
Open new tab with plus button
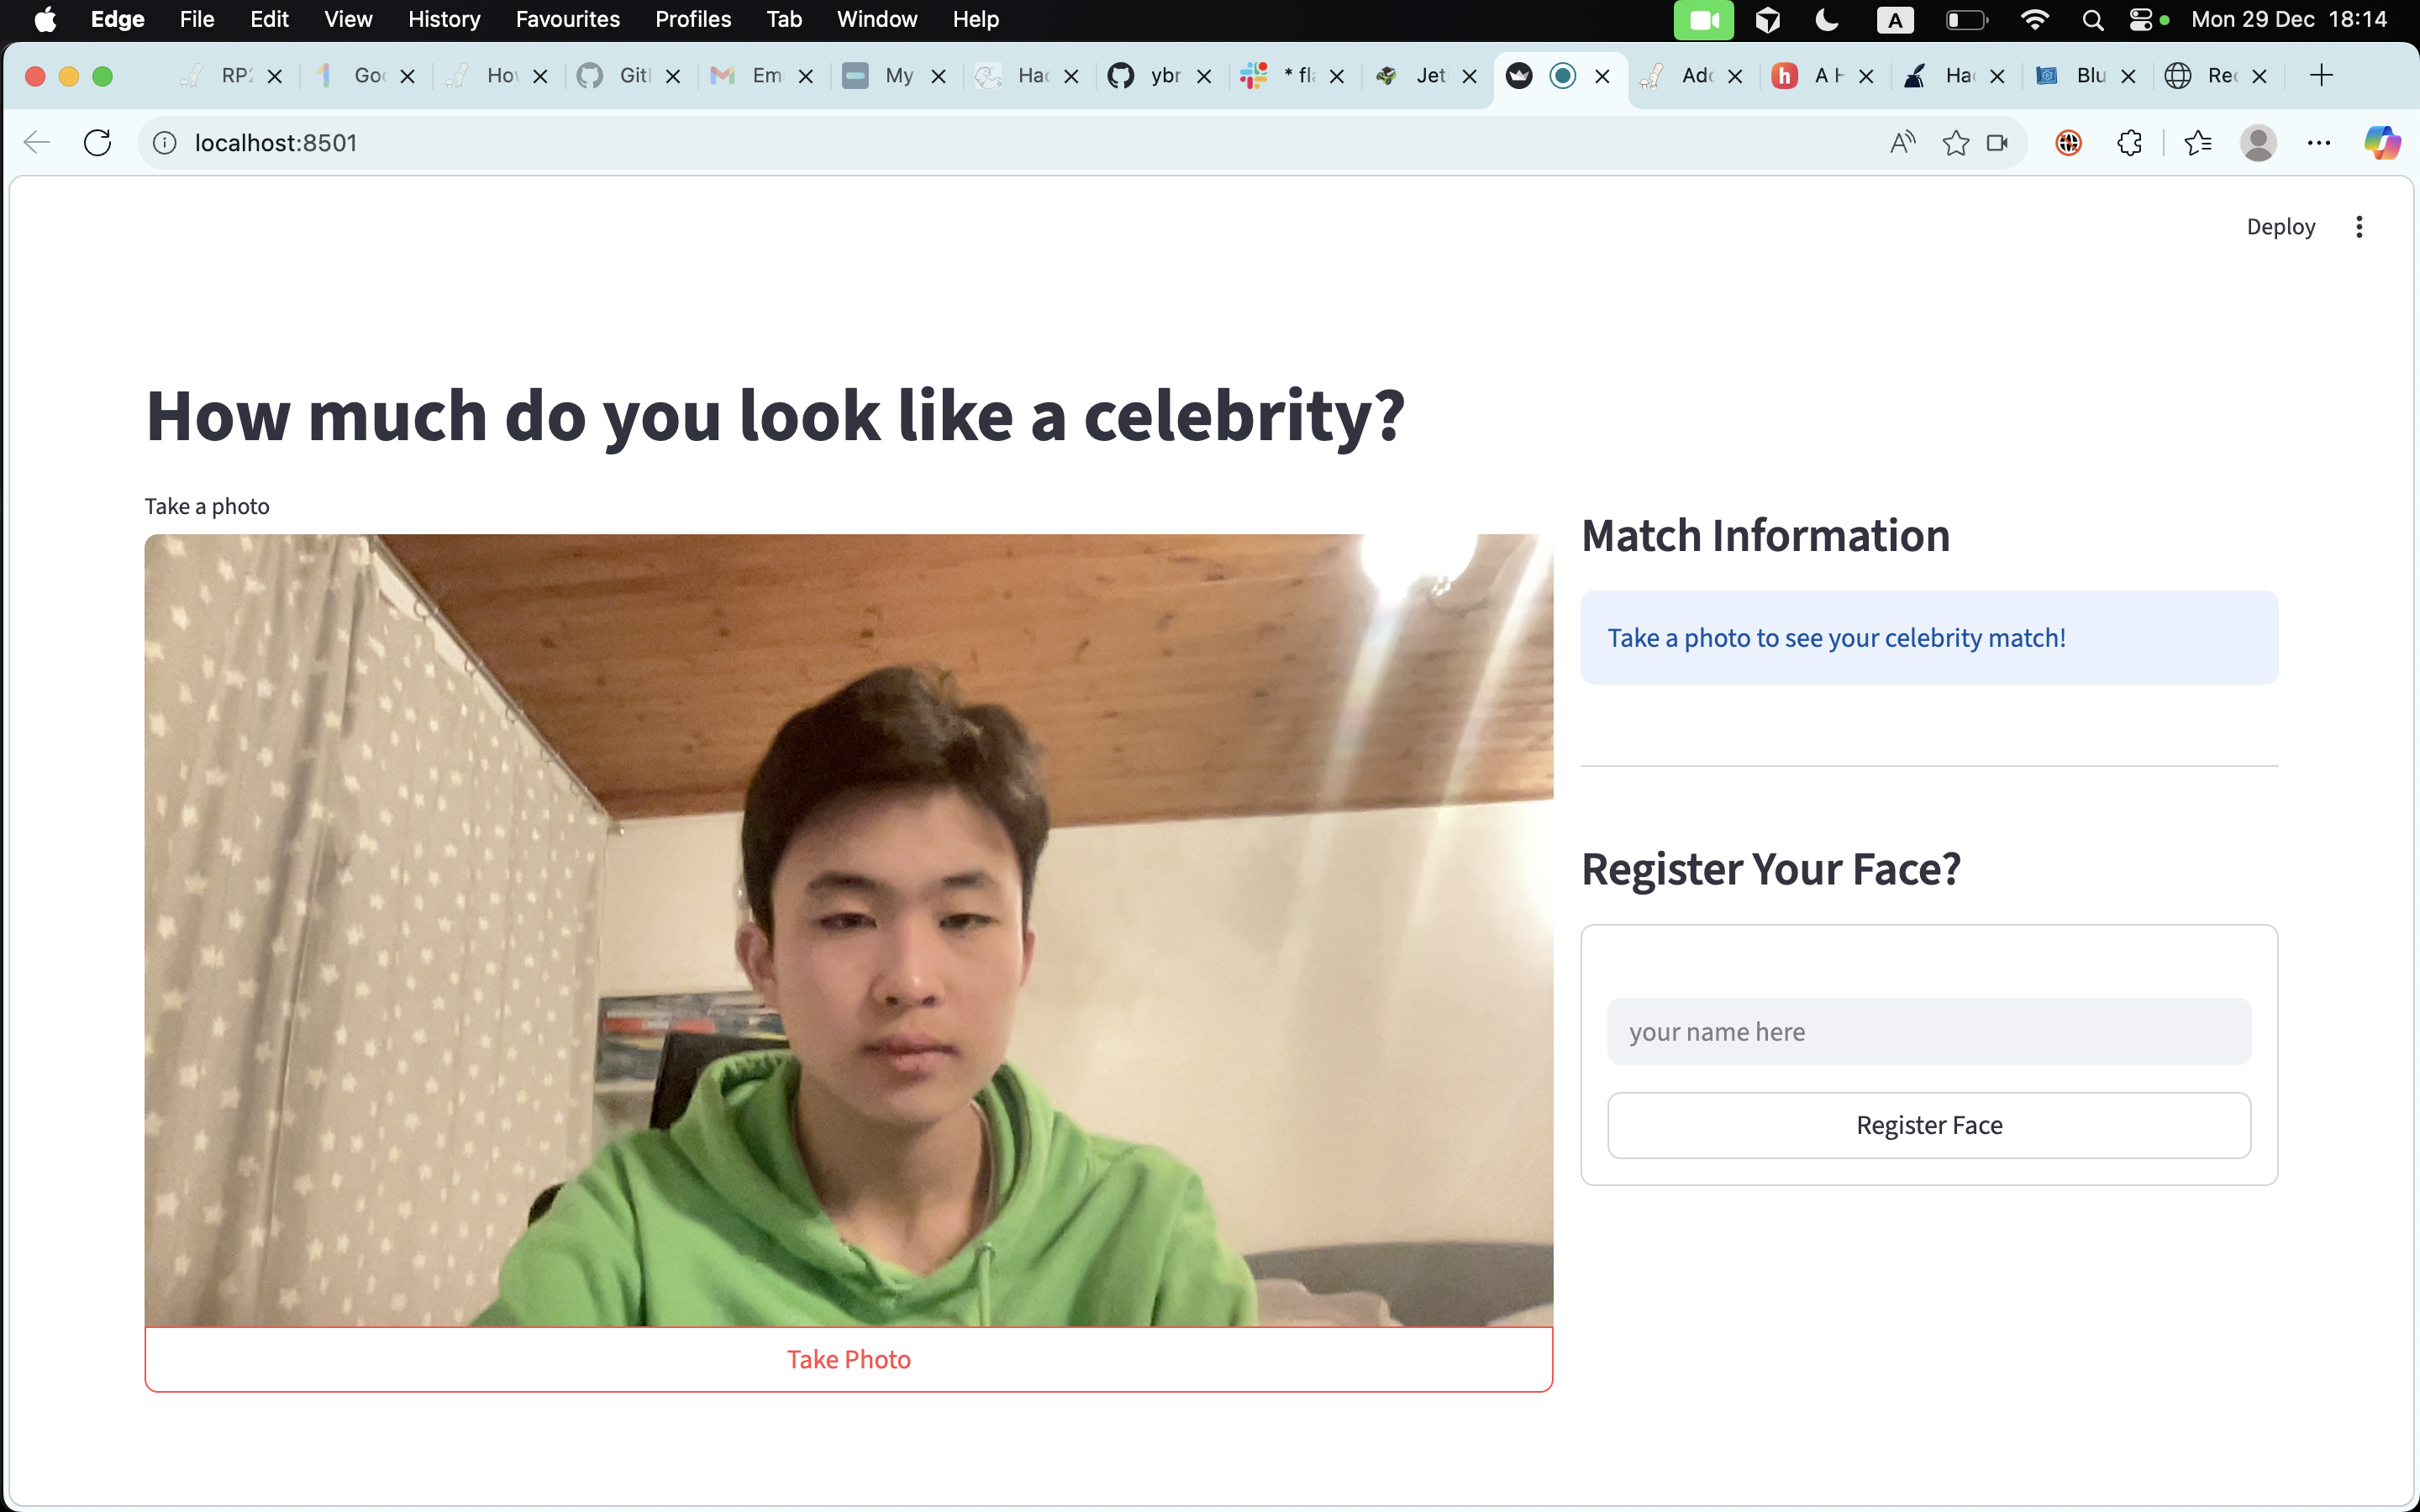coord(2321,75)
